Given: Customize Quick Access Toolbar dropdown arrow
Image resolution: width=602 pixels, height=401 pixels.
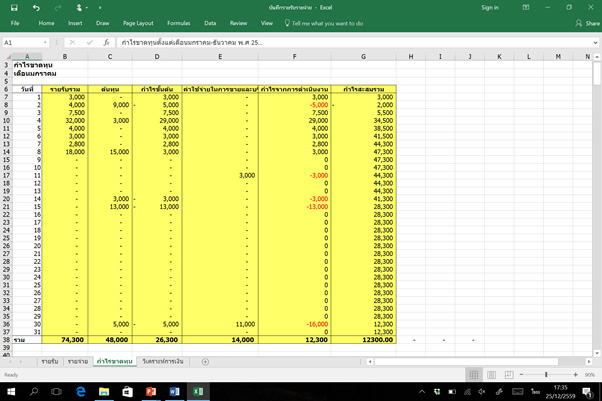Looking at the screenshot, I should 100,8.
